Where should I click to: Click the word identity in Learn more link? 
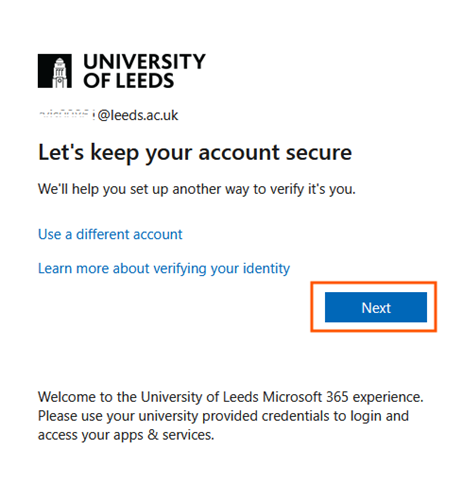266,268
